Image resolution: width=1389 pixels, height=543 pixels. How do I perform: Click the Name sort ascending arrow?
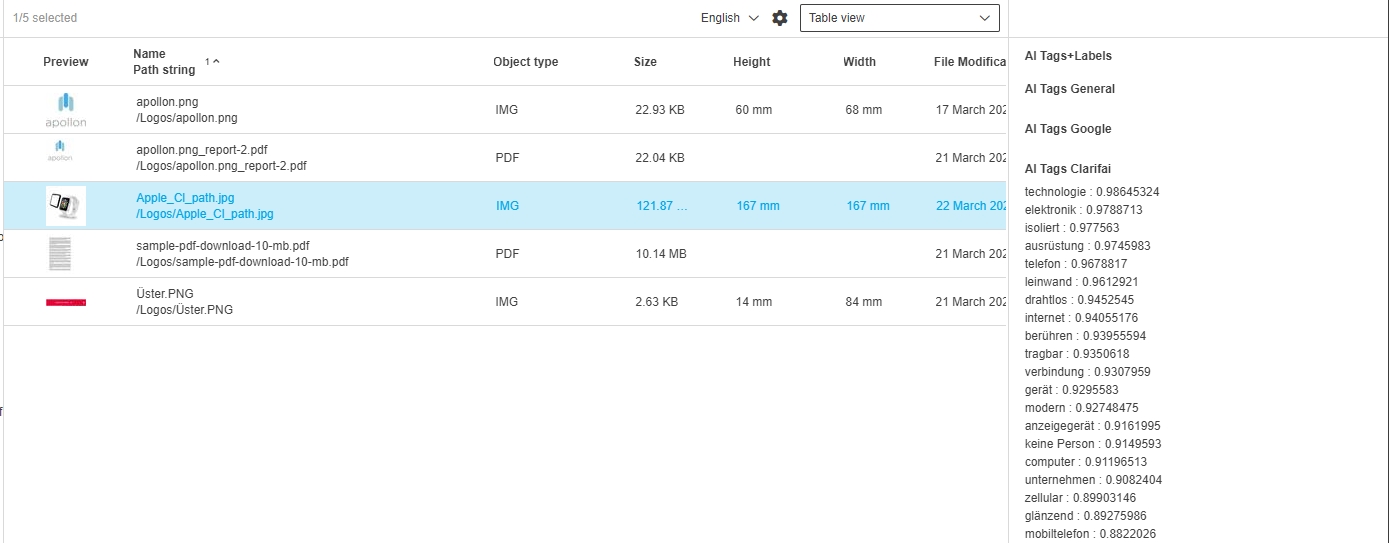[x=216, y=62]
